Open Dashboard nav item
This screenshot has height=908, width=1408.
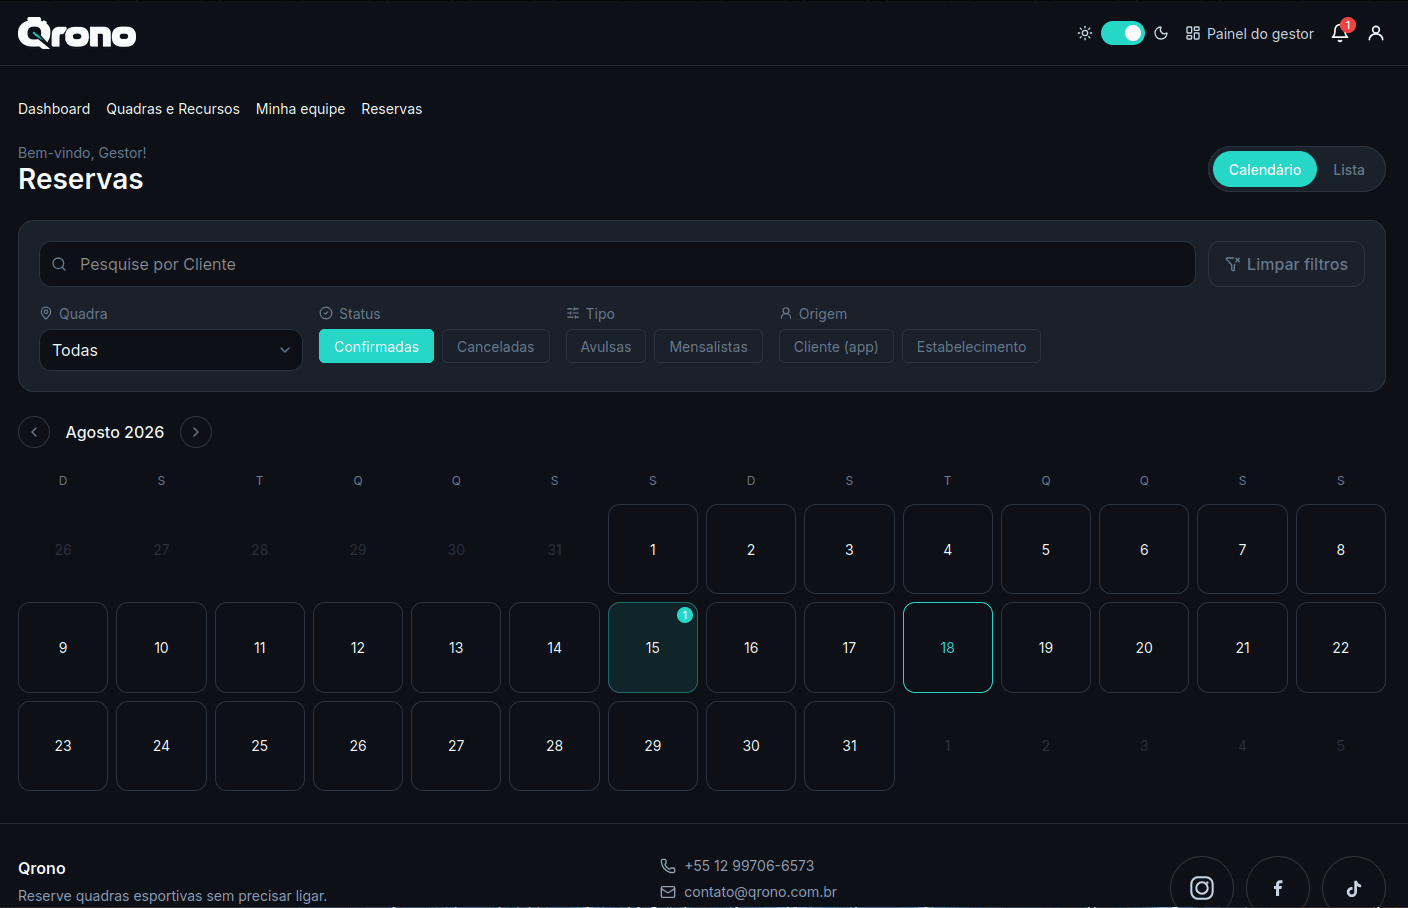point(54,109)
